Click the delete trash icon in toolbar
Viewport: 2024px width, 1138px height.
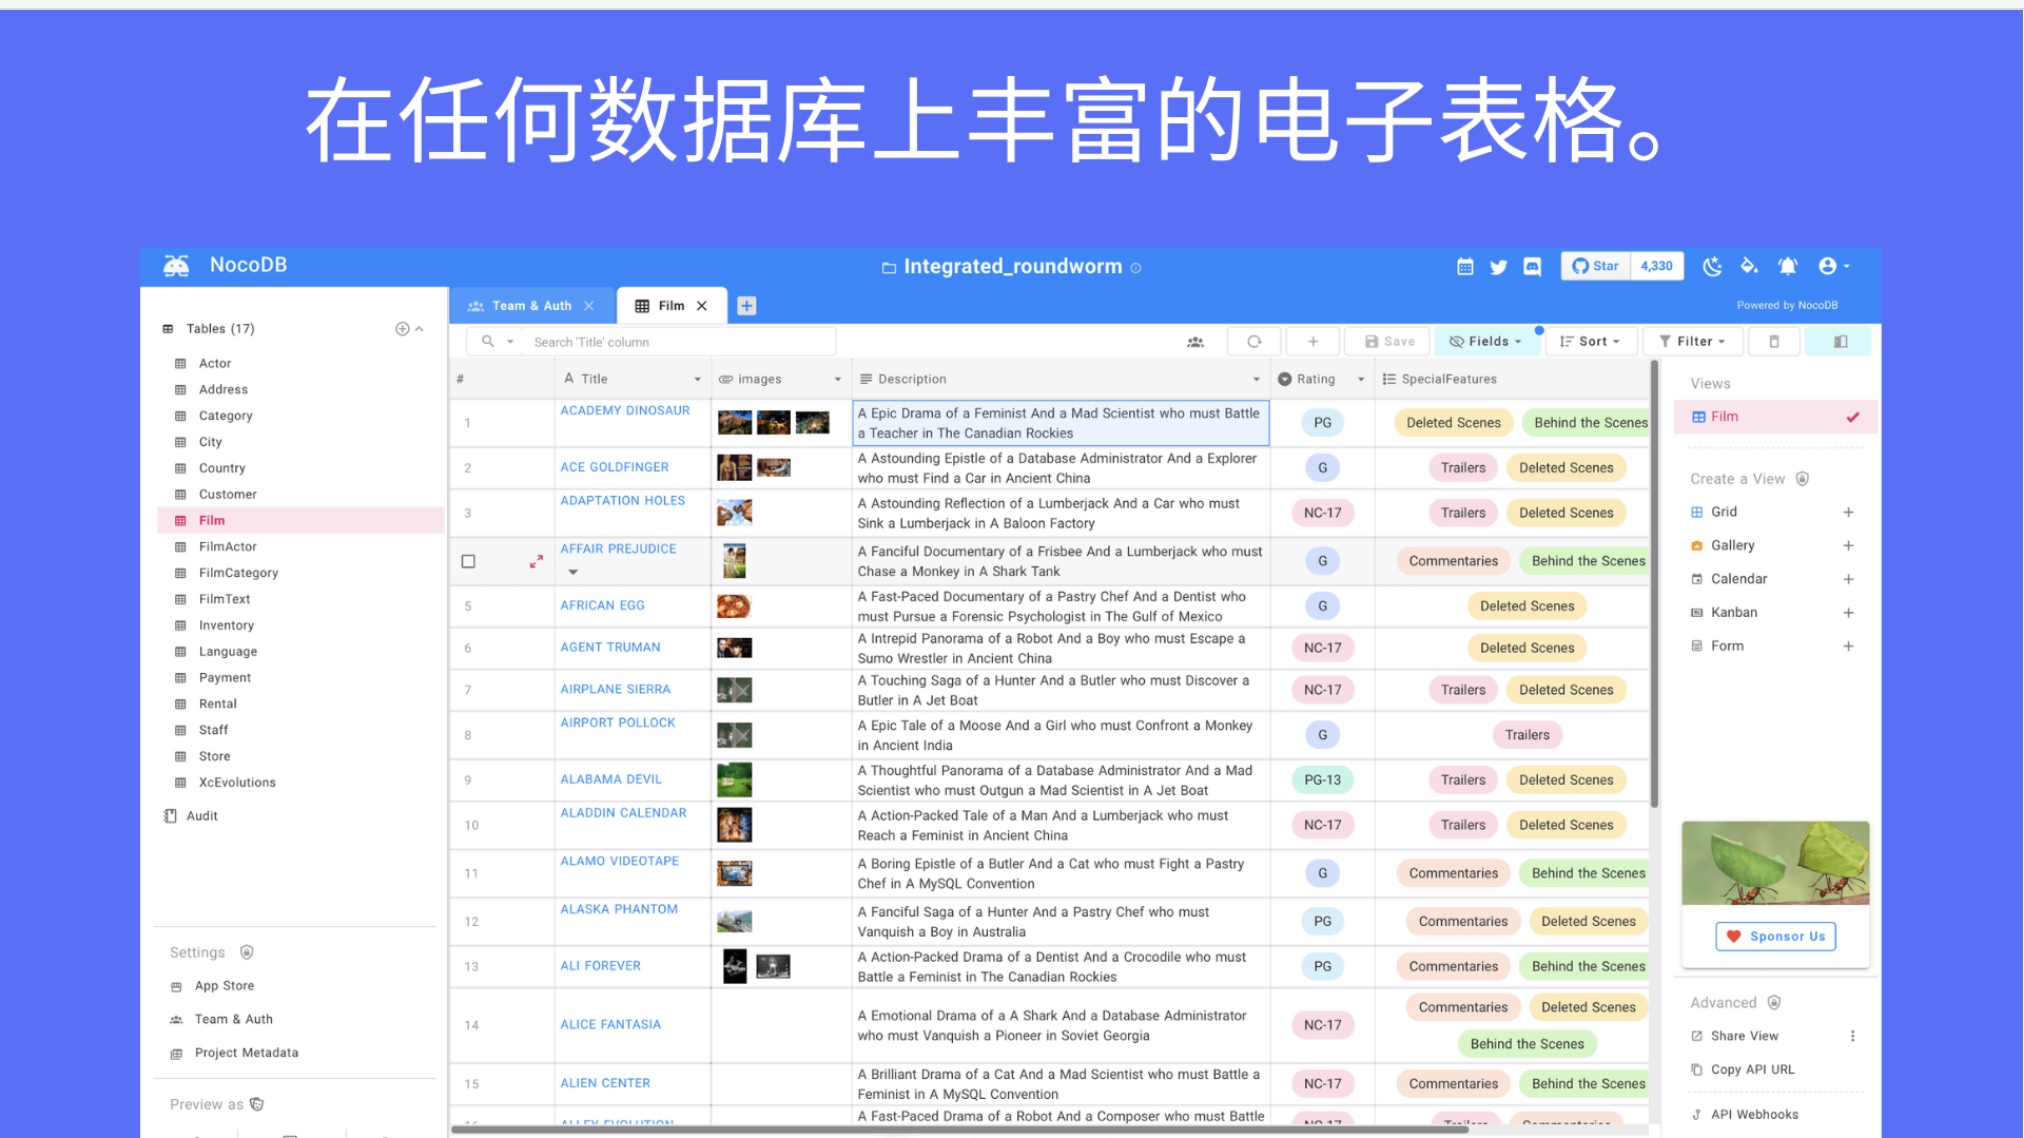[1774, 342]
